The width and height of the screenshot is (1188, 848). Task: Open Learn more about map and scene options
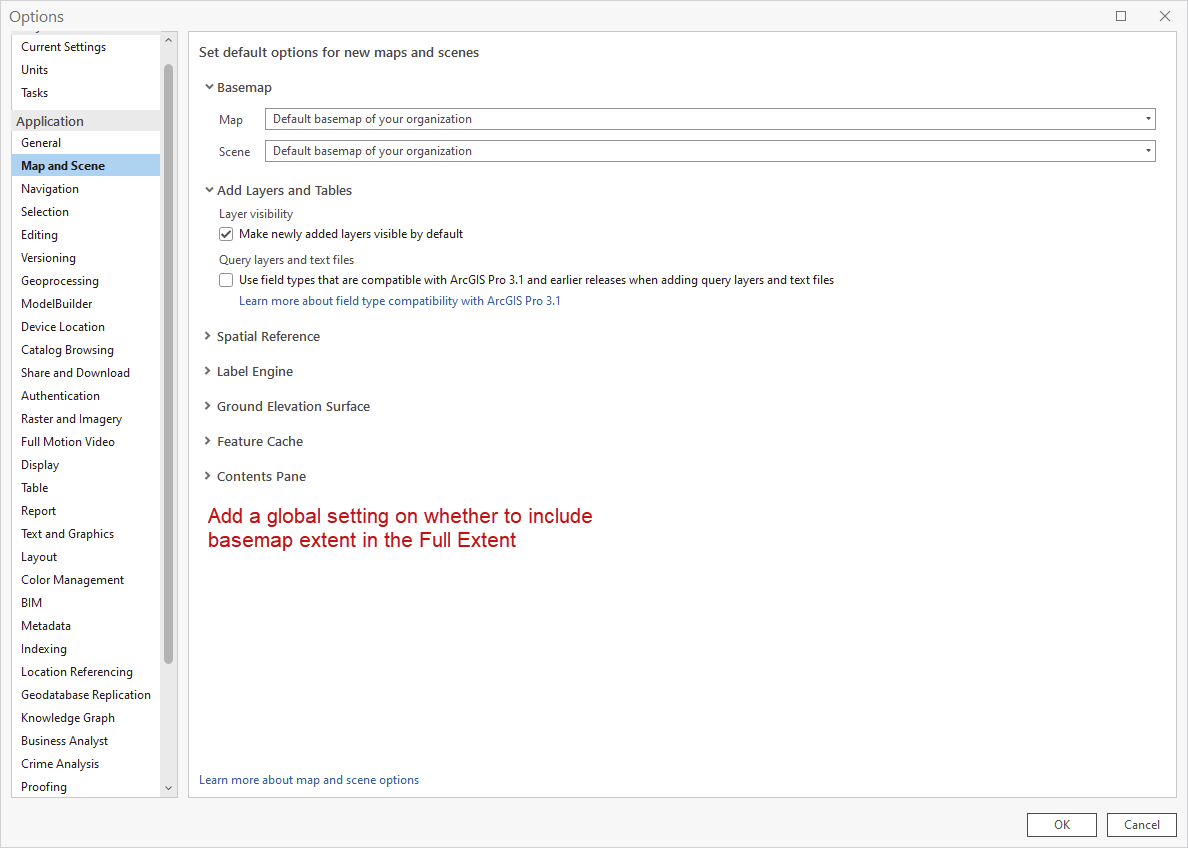309,780
